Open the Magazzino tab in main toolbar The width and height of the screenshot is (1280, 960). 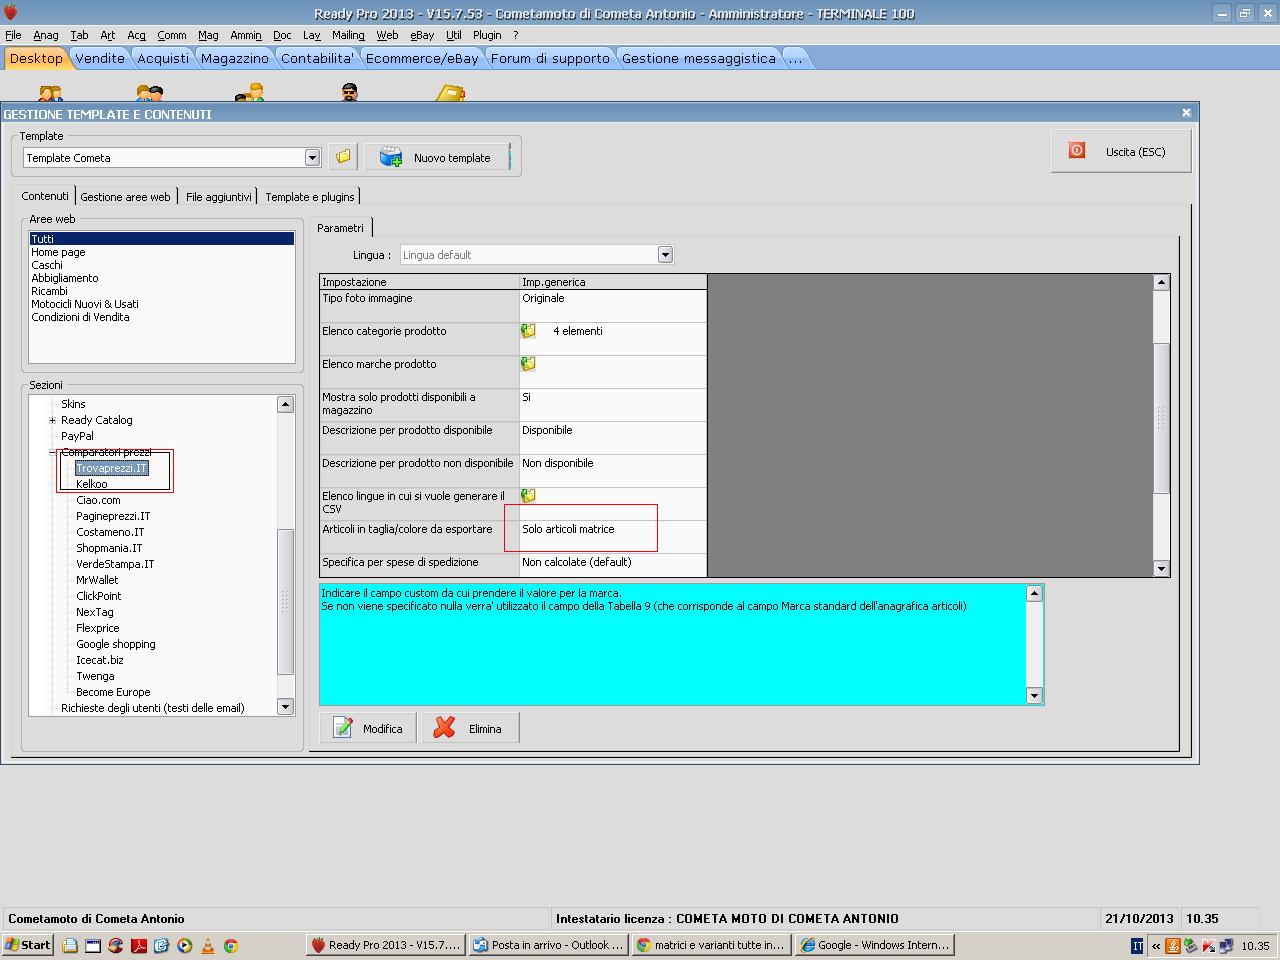click(234, 58)
